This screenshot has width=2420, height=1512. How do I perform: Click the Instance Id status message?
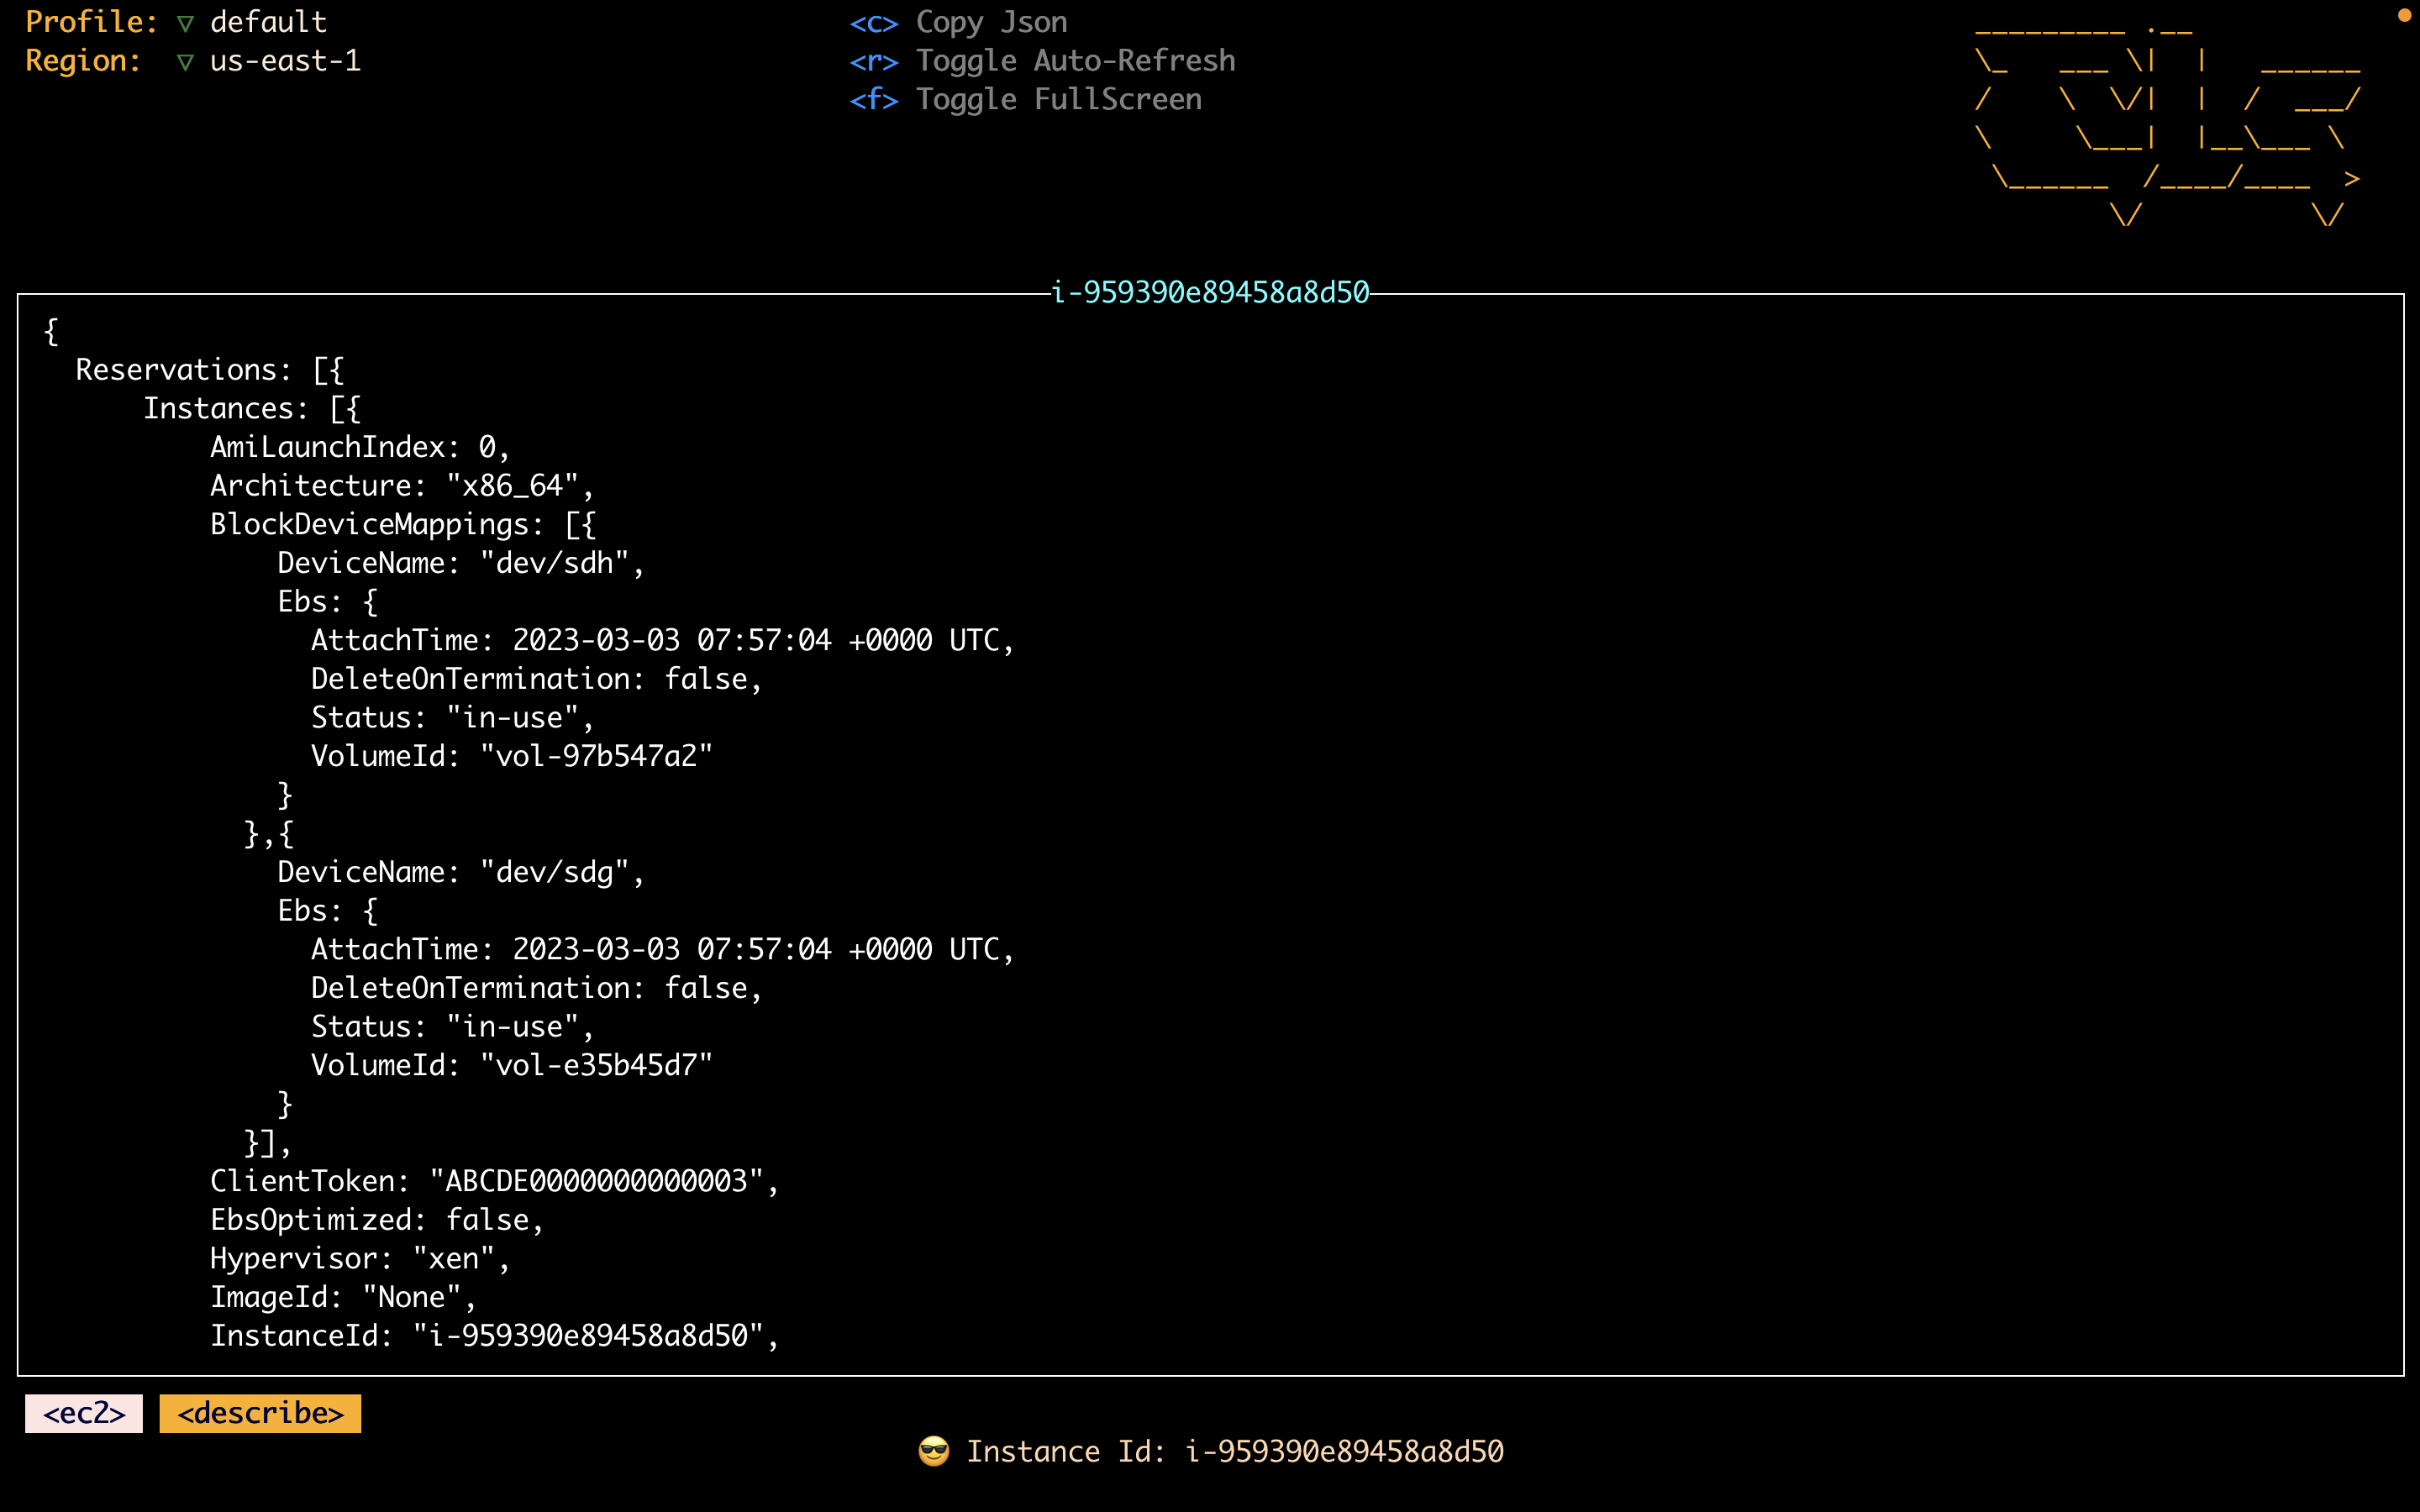coord(1234,1451)
